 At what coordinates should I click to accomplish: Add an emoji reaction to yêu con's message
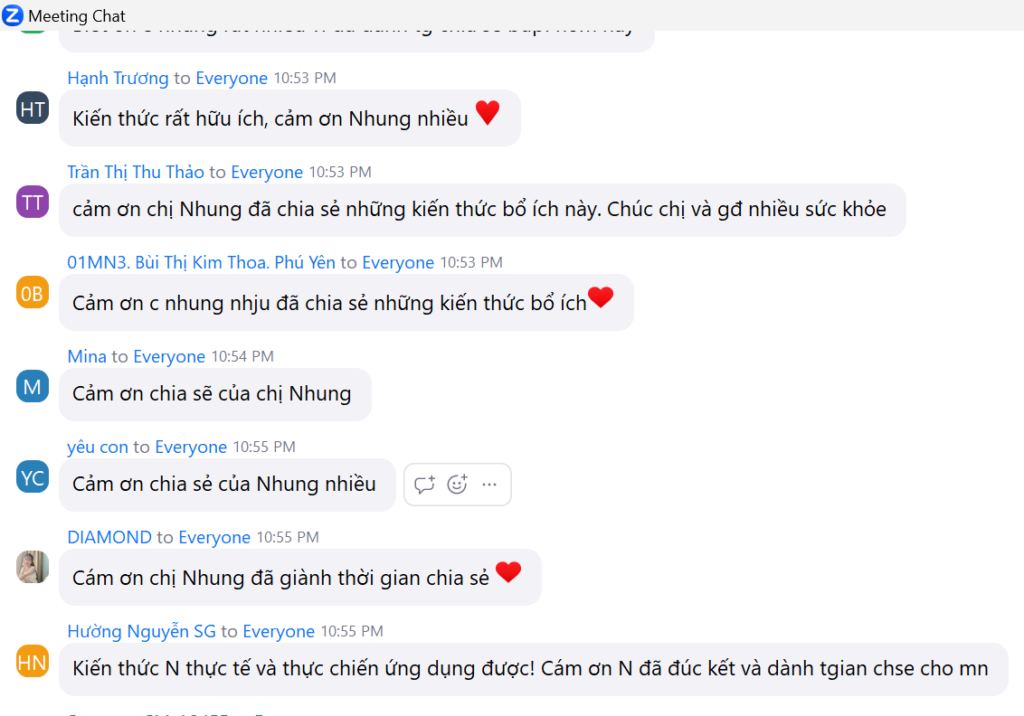click(457, 484)
